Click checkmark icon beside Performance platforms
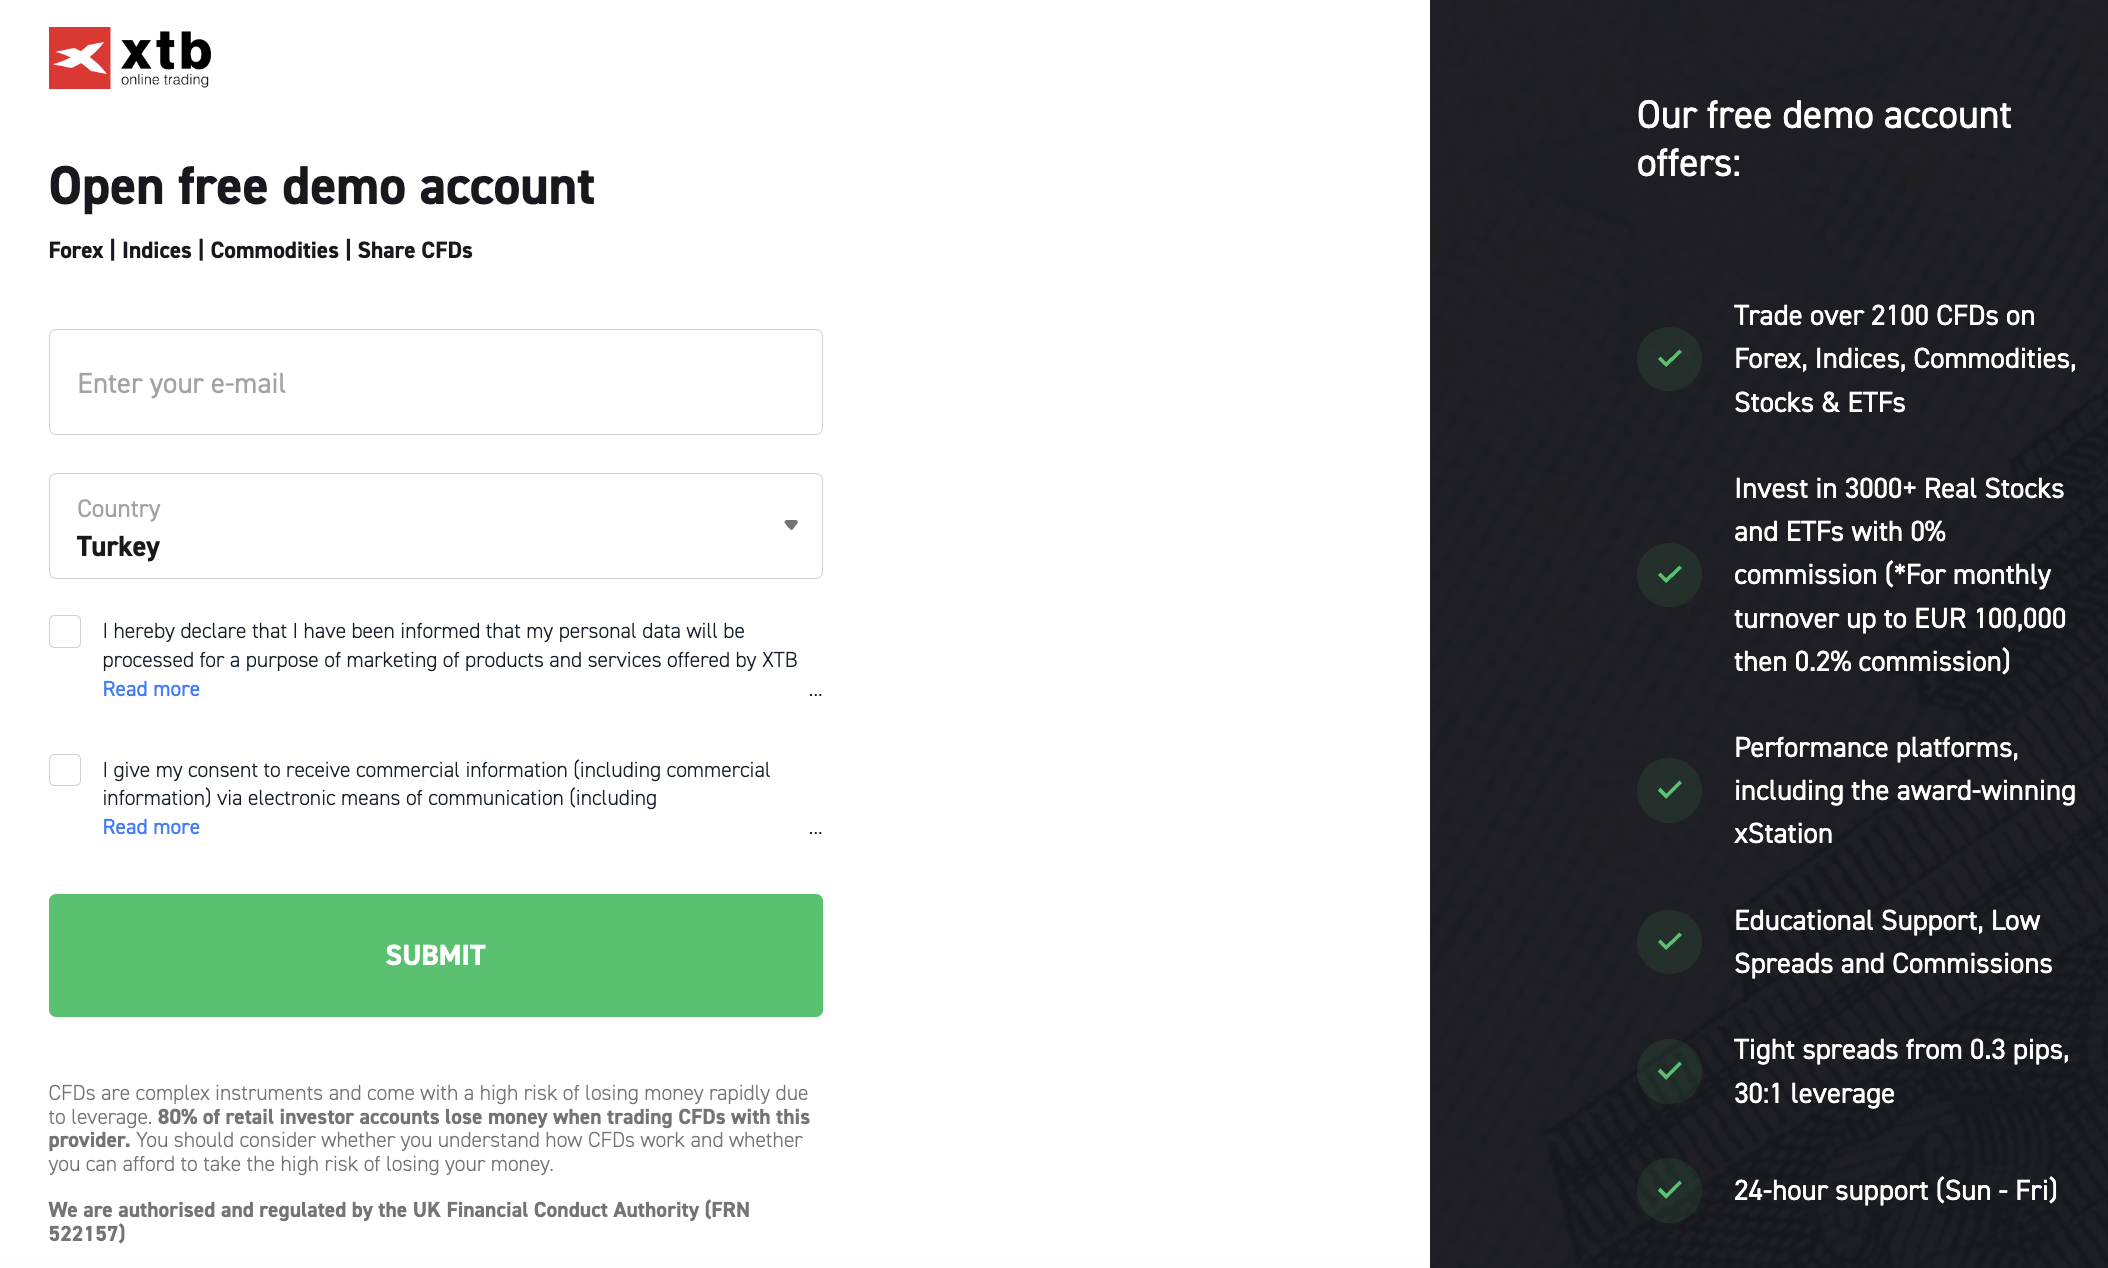 [1669, 790]
